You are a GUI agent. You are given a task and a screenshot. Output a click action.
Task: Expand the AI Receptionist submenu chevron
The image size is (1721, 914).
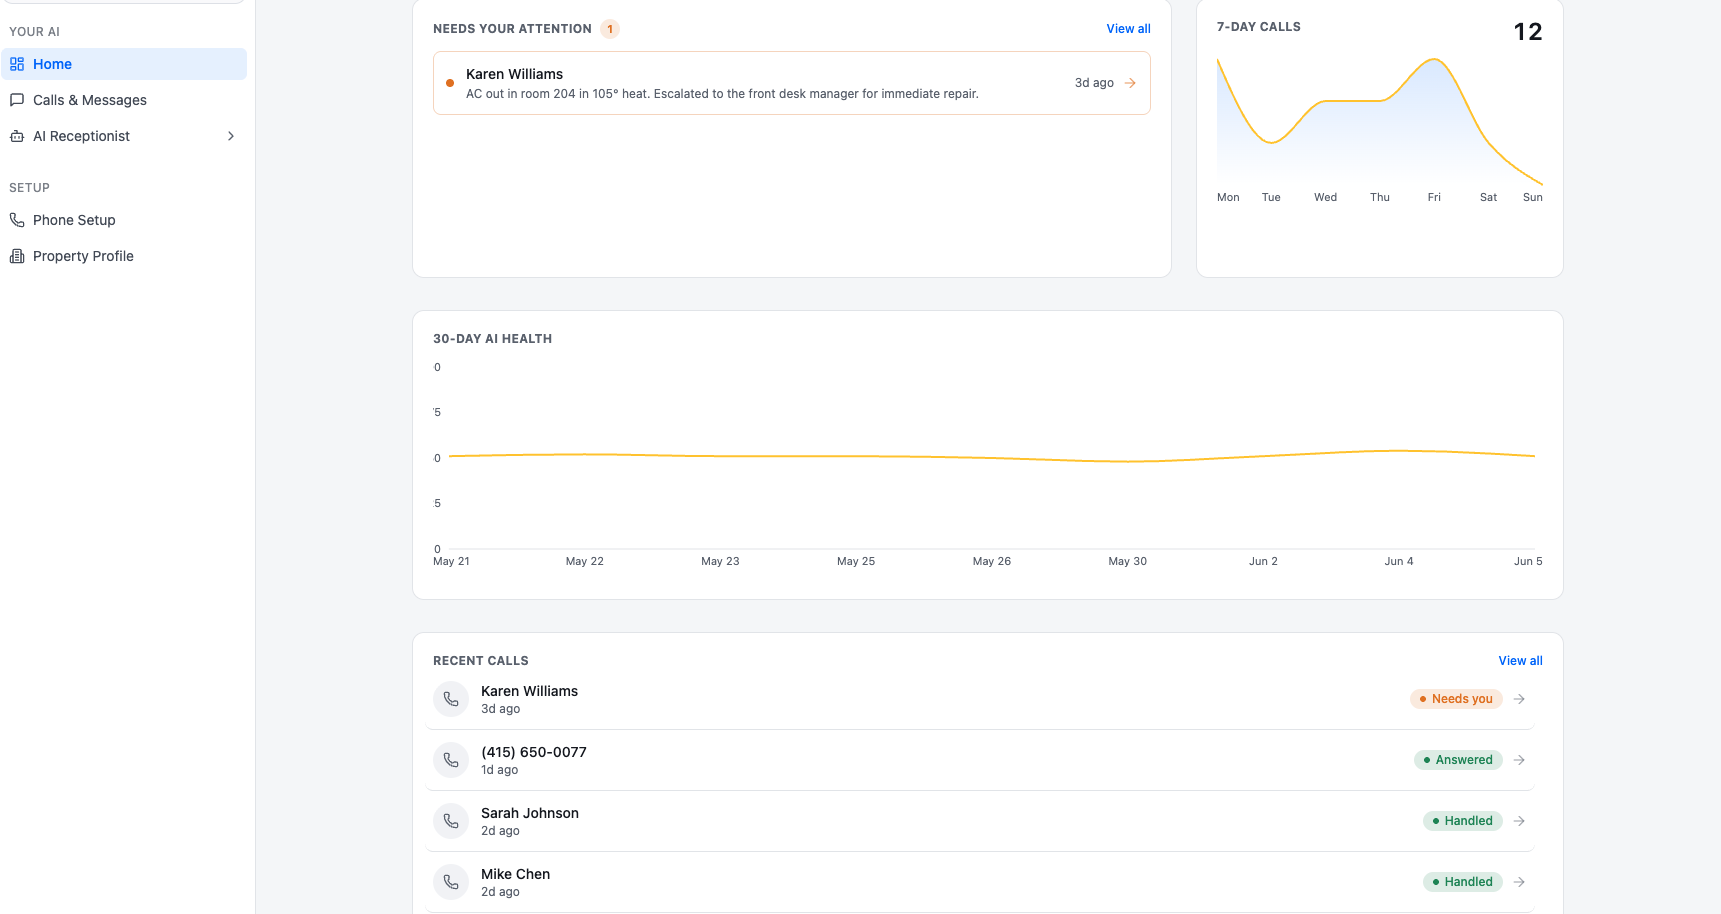point(231,136)
